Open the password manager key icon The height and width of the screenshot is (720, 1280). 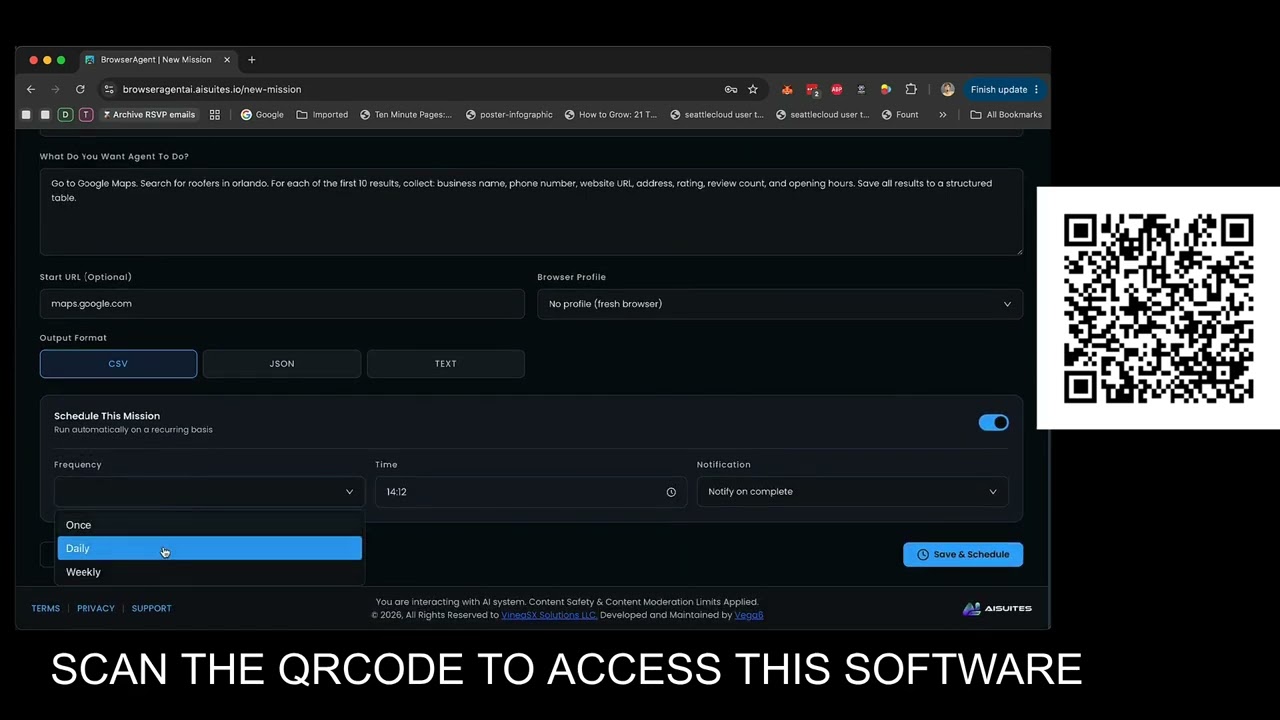click(731, 89)
